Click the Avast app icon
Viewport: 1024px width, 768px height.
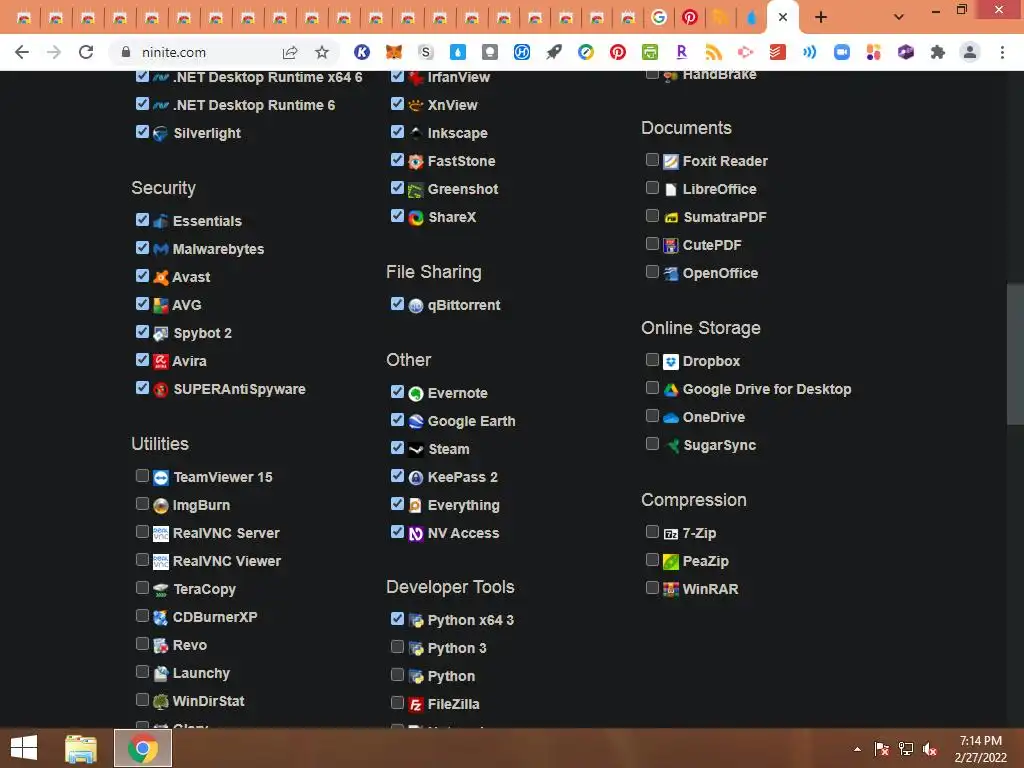click(161, 277)
